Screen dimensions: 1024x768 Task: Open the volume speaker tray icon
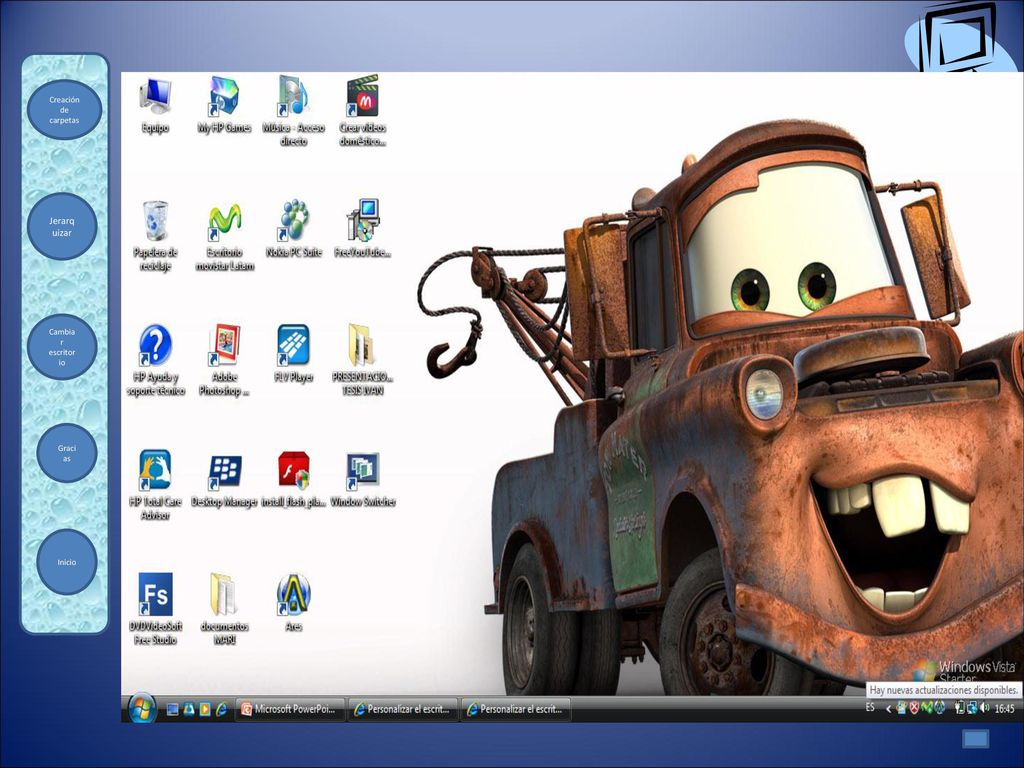tap(984, 707)
